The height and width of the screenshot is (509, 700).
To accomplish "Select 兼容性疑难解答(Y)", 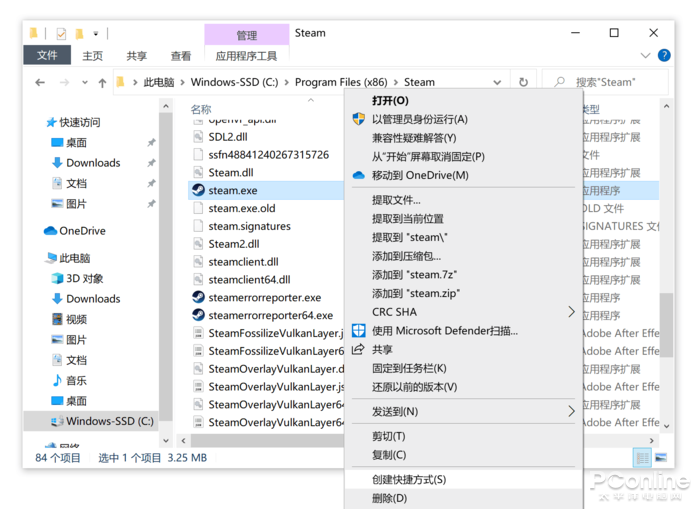I will (x=463, y=138).
